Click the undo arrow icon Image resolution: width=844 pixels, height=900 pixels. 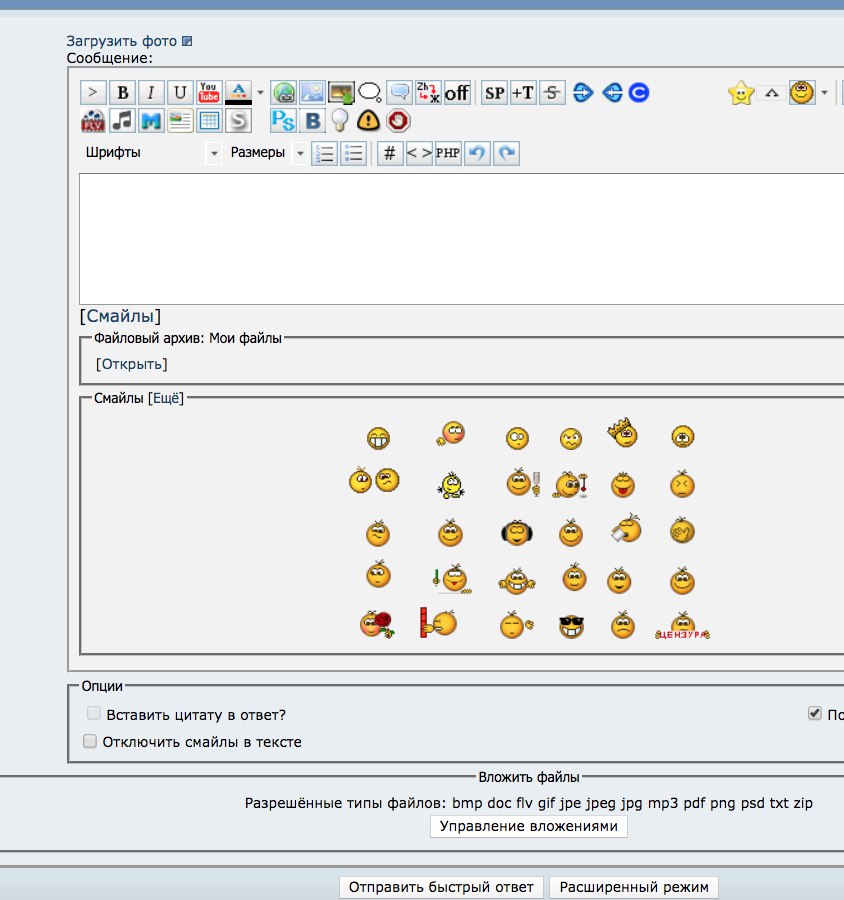click(x=478, y=153)
